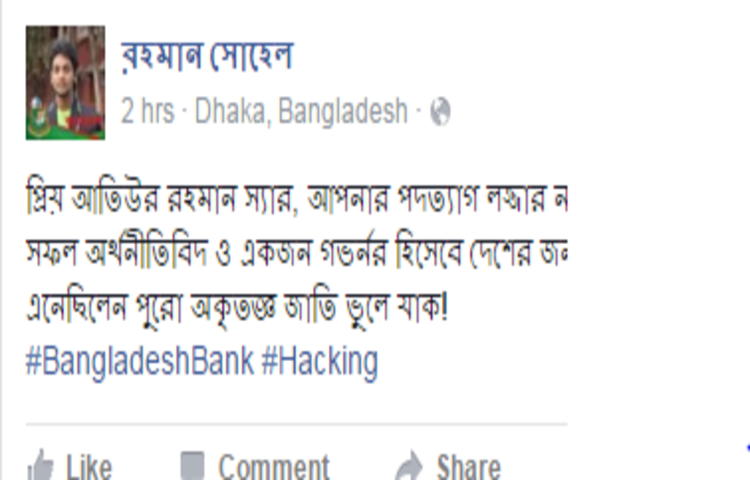The width and height of the screenshot is (750, 480).
Task: Click the globe public privacy icon
Action: [x=440, y=111]
